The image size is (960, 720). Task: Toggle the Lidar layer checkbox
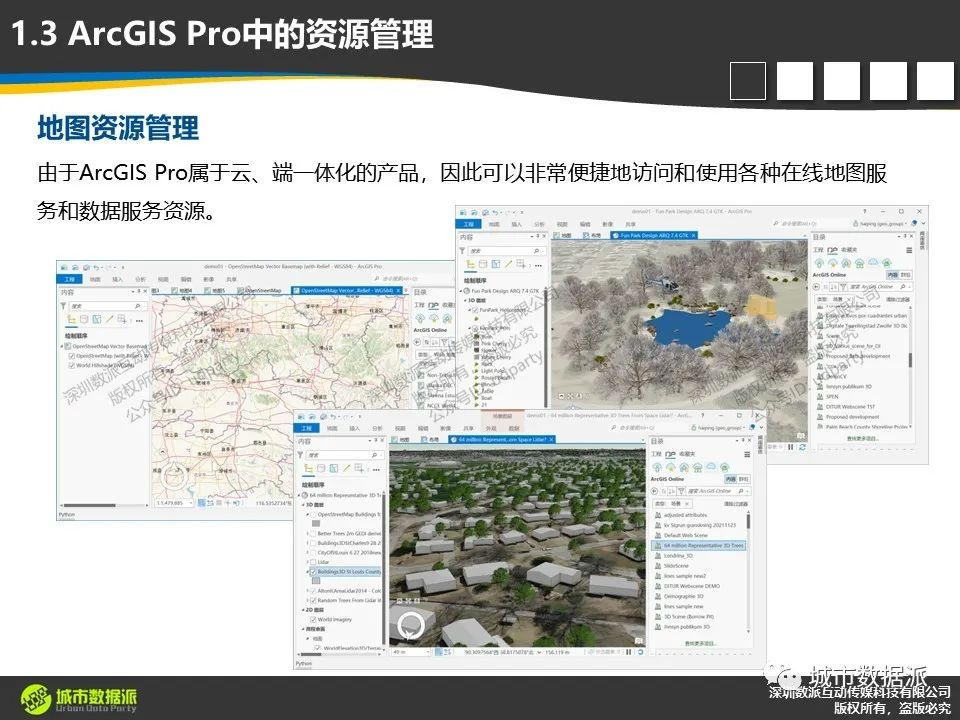(312, 562)
